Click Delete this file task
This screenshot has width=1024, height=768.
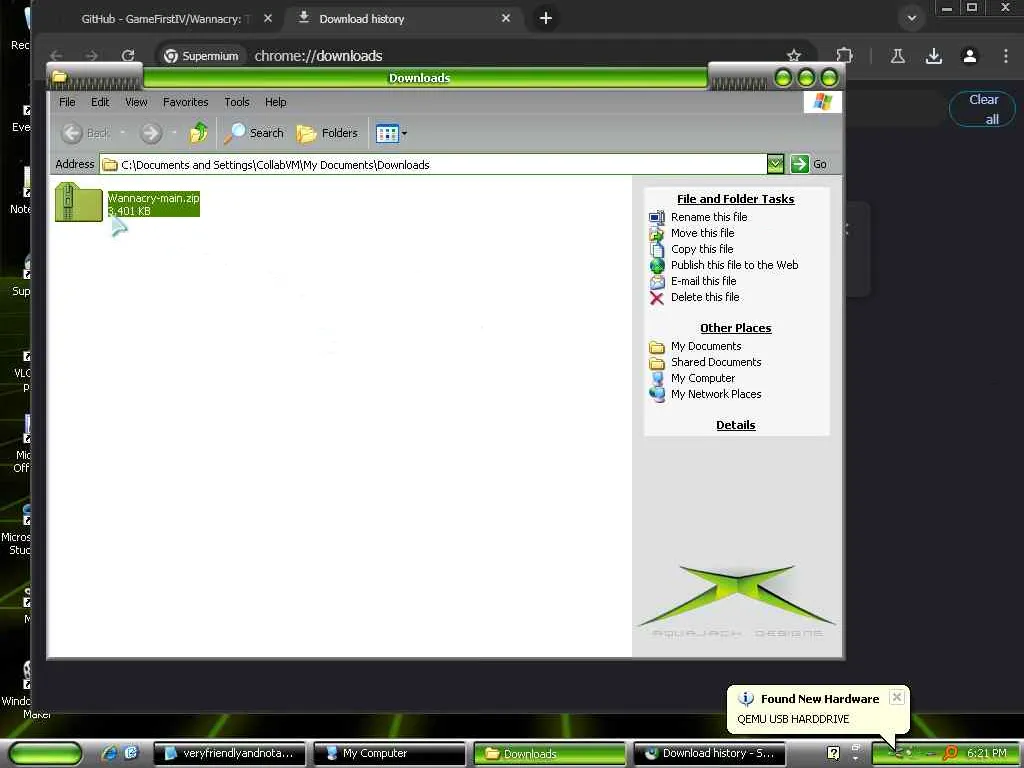click(705, 297)
